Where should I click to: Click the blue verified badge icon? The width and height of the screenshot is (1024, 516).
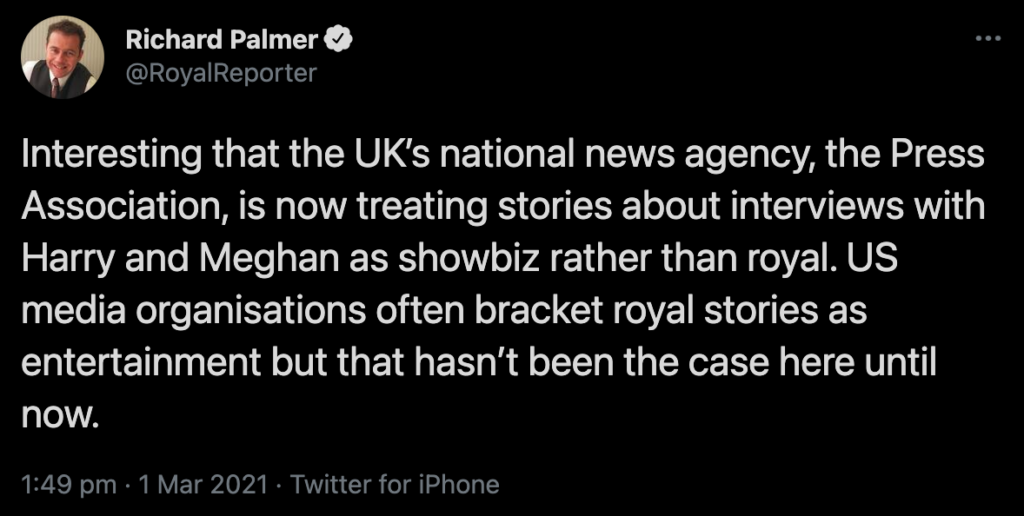click(x=339, y=40)
